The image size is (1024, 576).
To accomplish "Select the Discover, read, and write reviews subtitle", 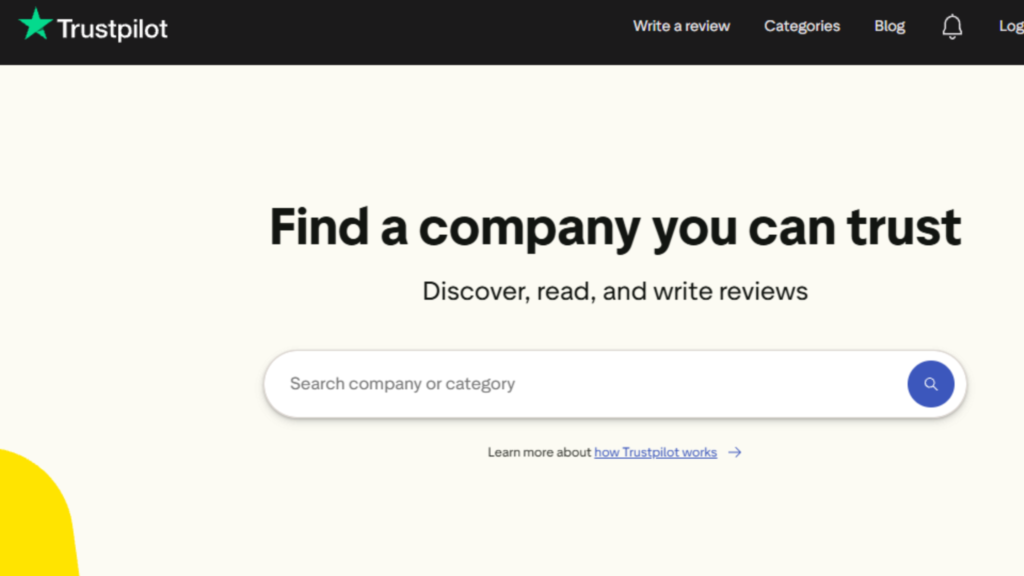I will click(x=615, y=291).
